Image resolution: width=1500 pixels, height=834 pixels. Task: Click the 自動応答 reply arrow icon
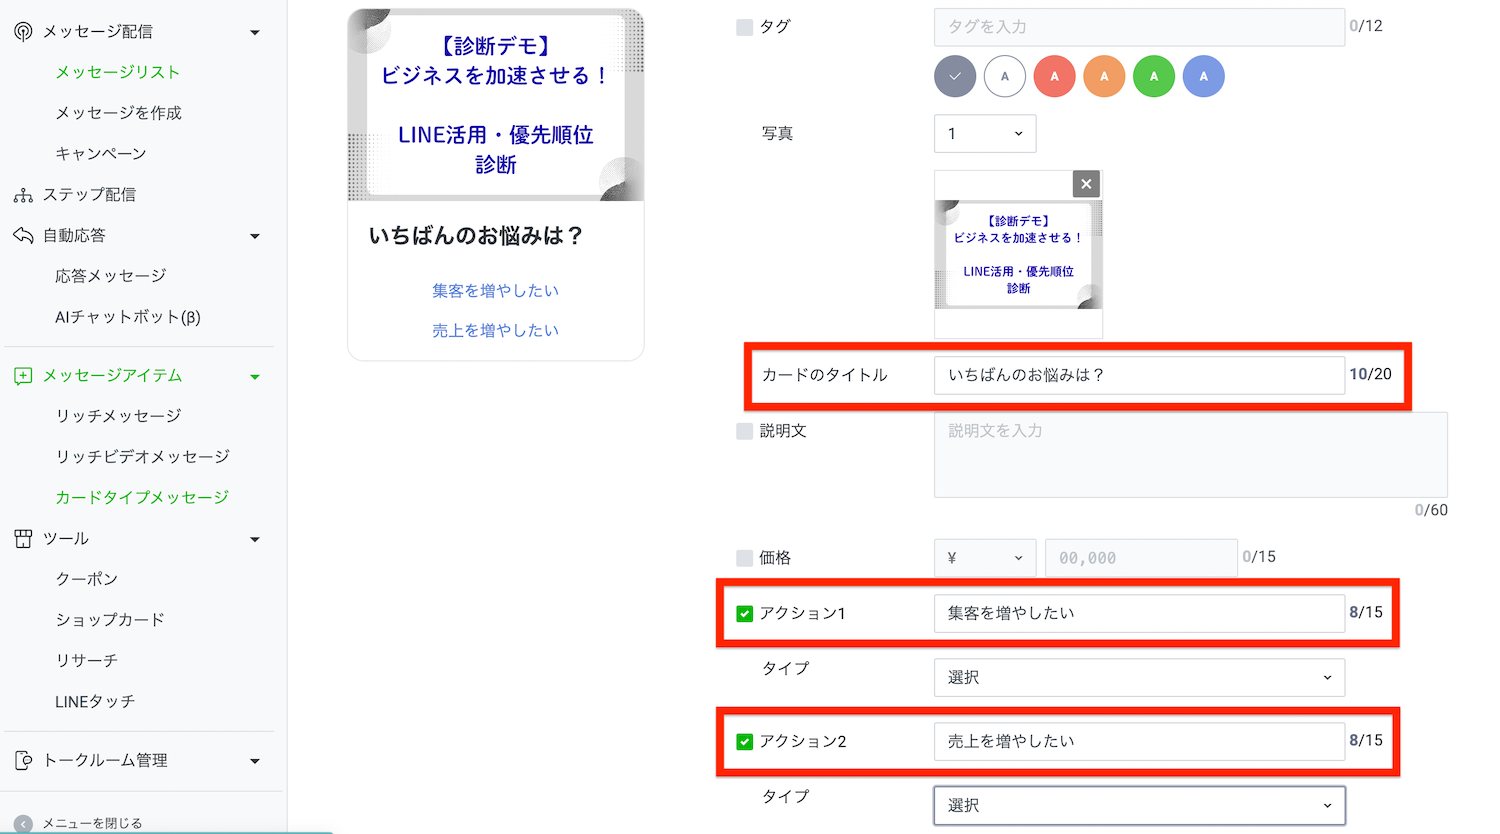coord(23,235)
